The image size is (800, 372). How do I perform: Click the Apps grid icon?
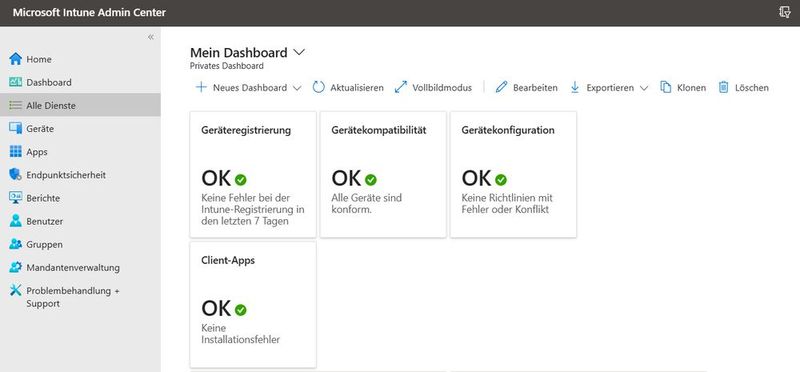click(16, 152)
